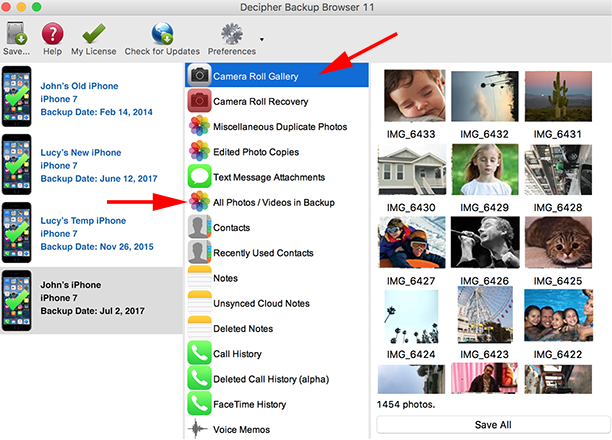
Task: Open the IMG_6428 street thumbnail
Action: (x=558, y=169)
